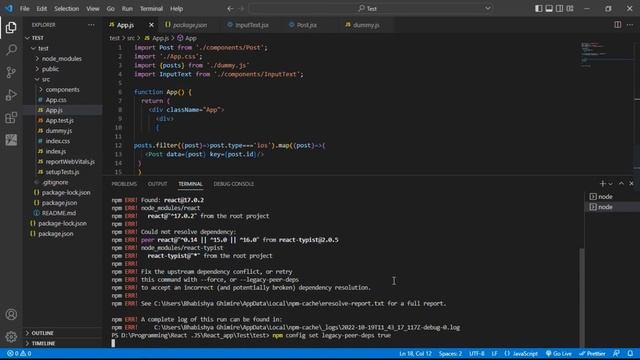
Task: Switch to the Debug Console tab
Action: point(233,184)
